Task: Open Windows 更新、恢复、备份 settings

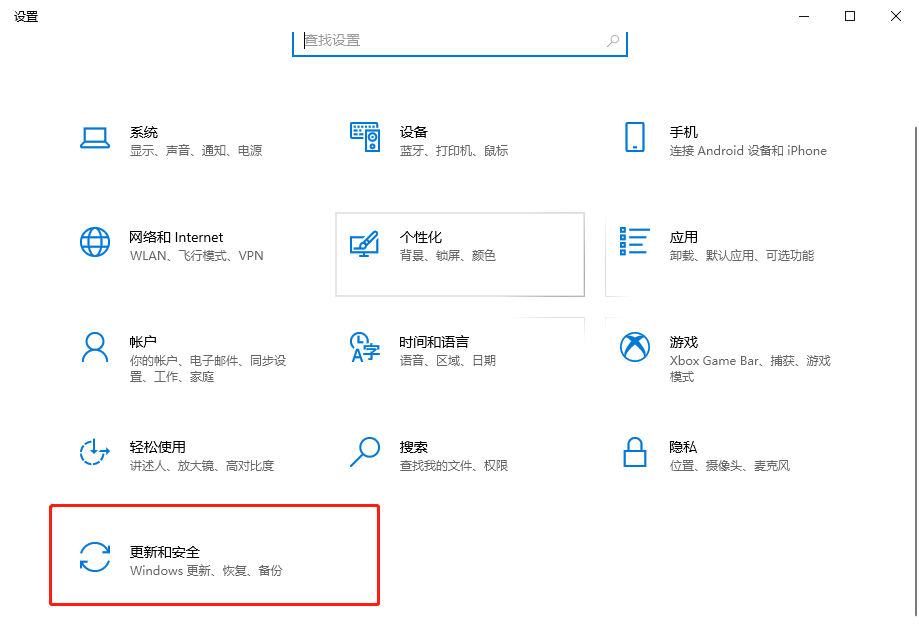Action: point(206,569)
